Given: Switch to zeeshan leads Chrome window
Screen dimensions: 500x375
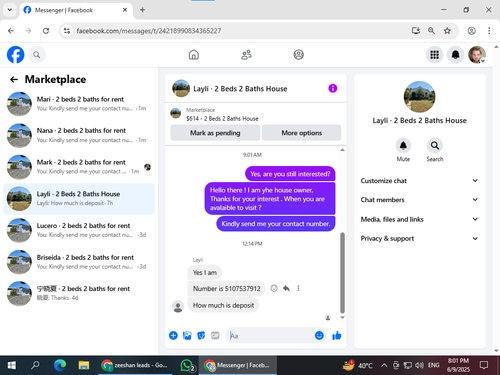Looking at the screenshot, I should (x=135, y=365).
